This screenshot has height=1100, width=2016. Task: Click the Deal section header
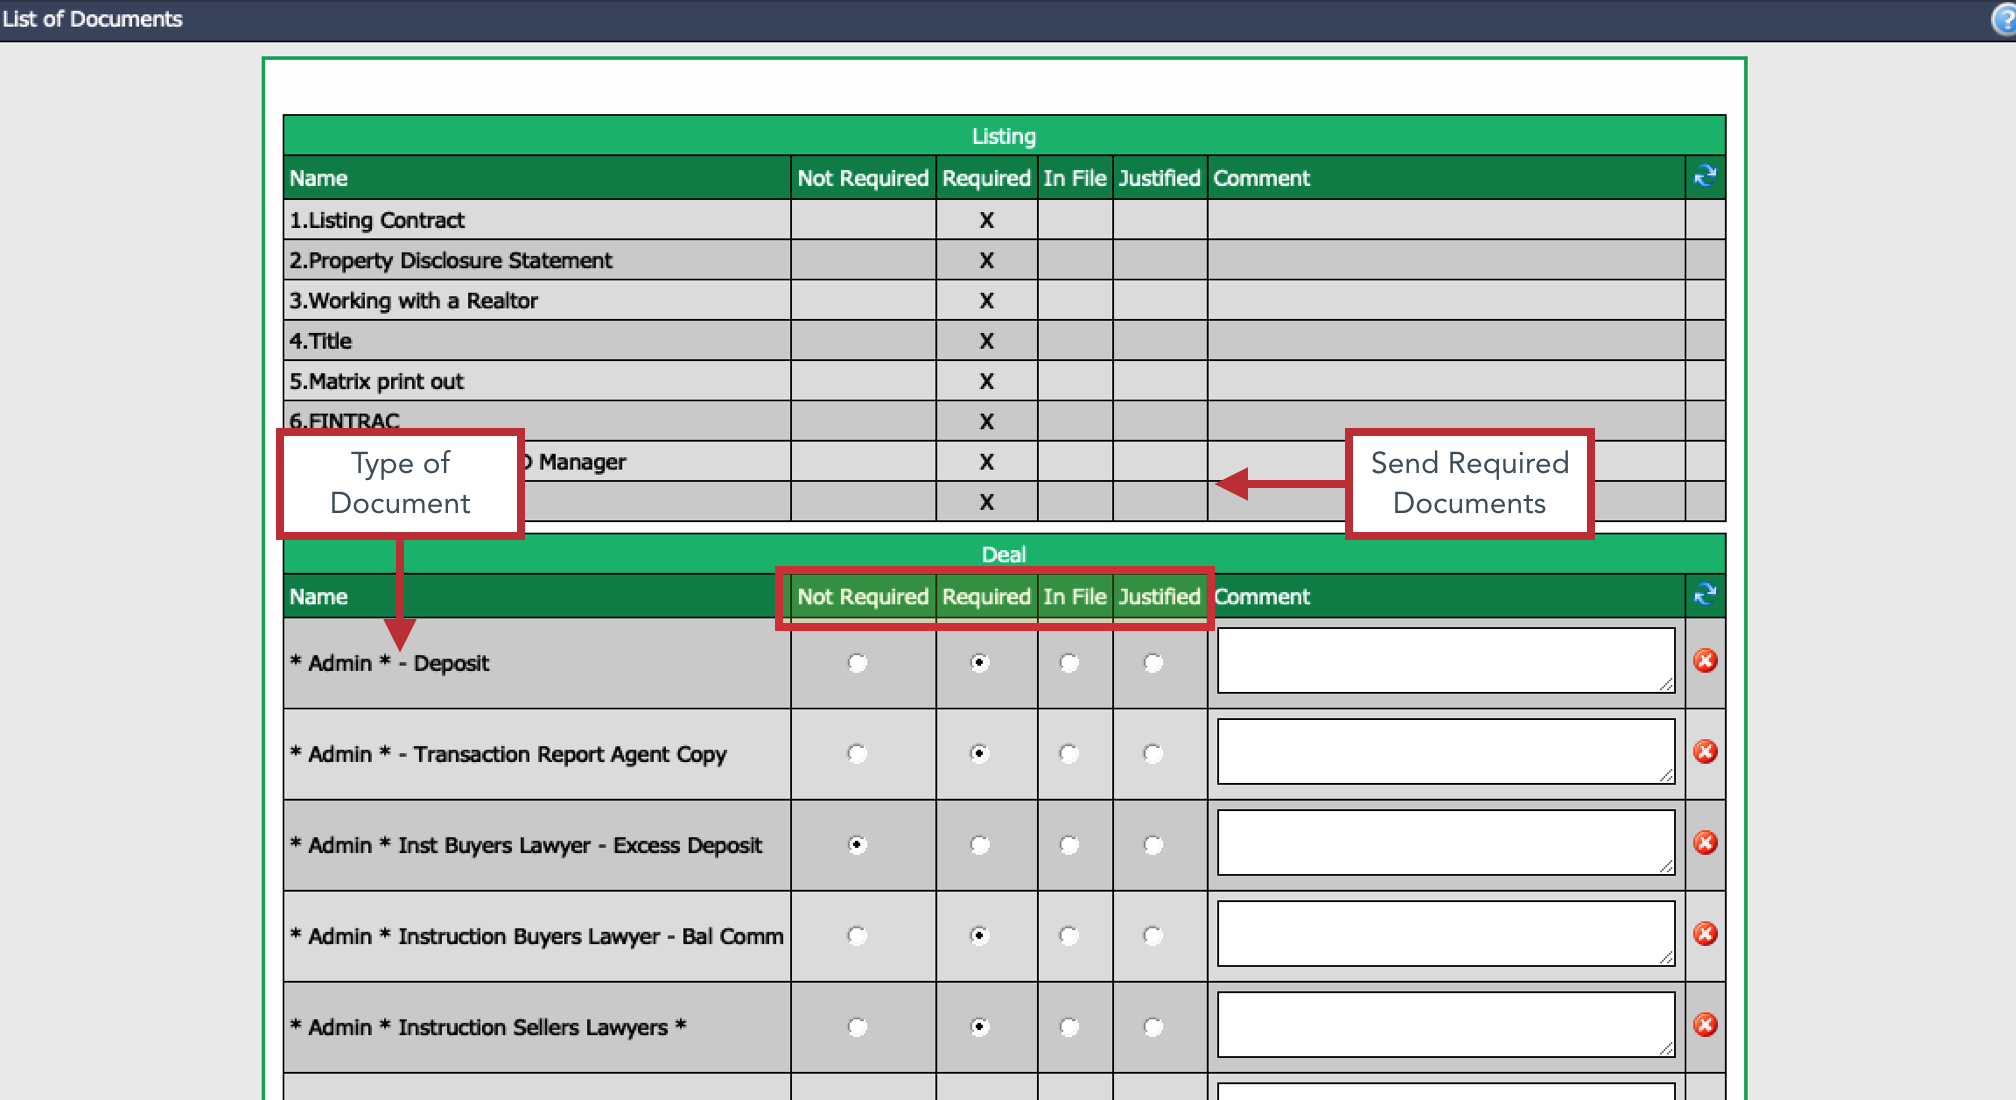coord(1004,554)
